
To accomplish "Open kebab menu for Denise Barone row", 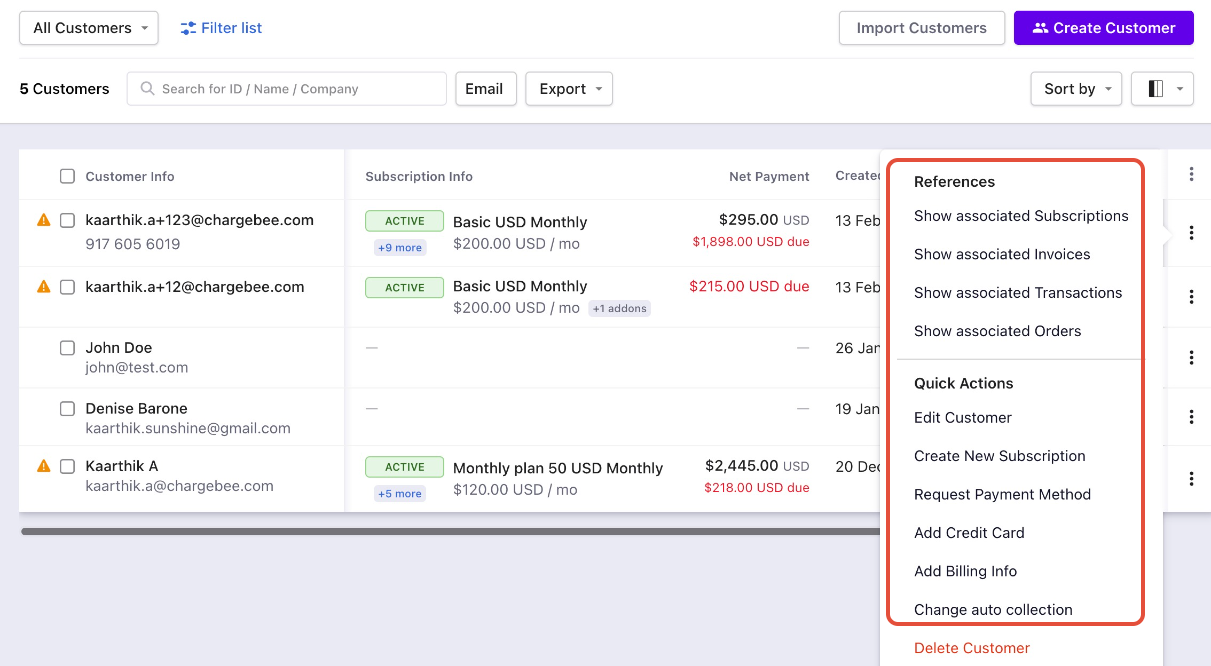I will (x=1191, y=417).
